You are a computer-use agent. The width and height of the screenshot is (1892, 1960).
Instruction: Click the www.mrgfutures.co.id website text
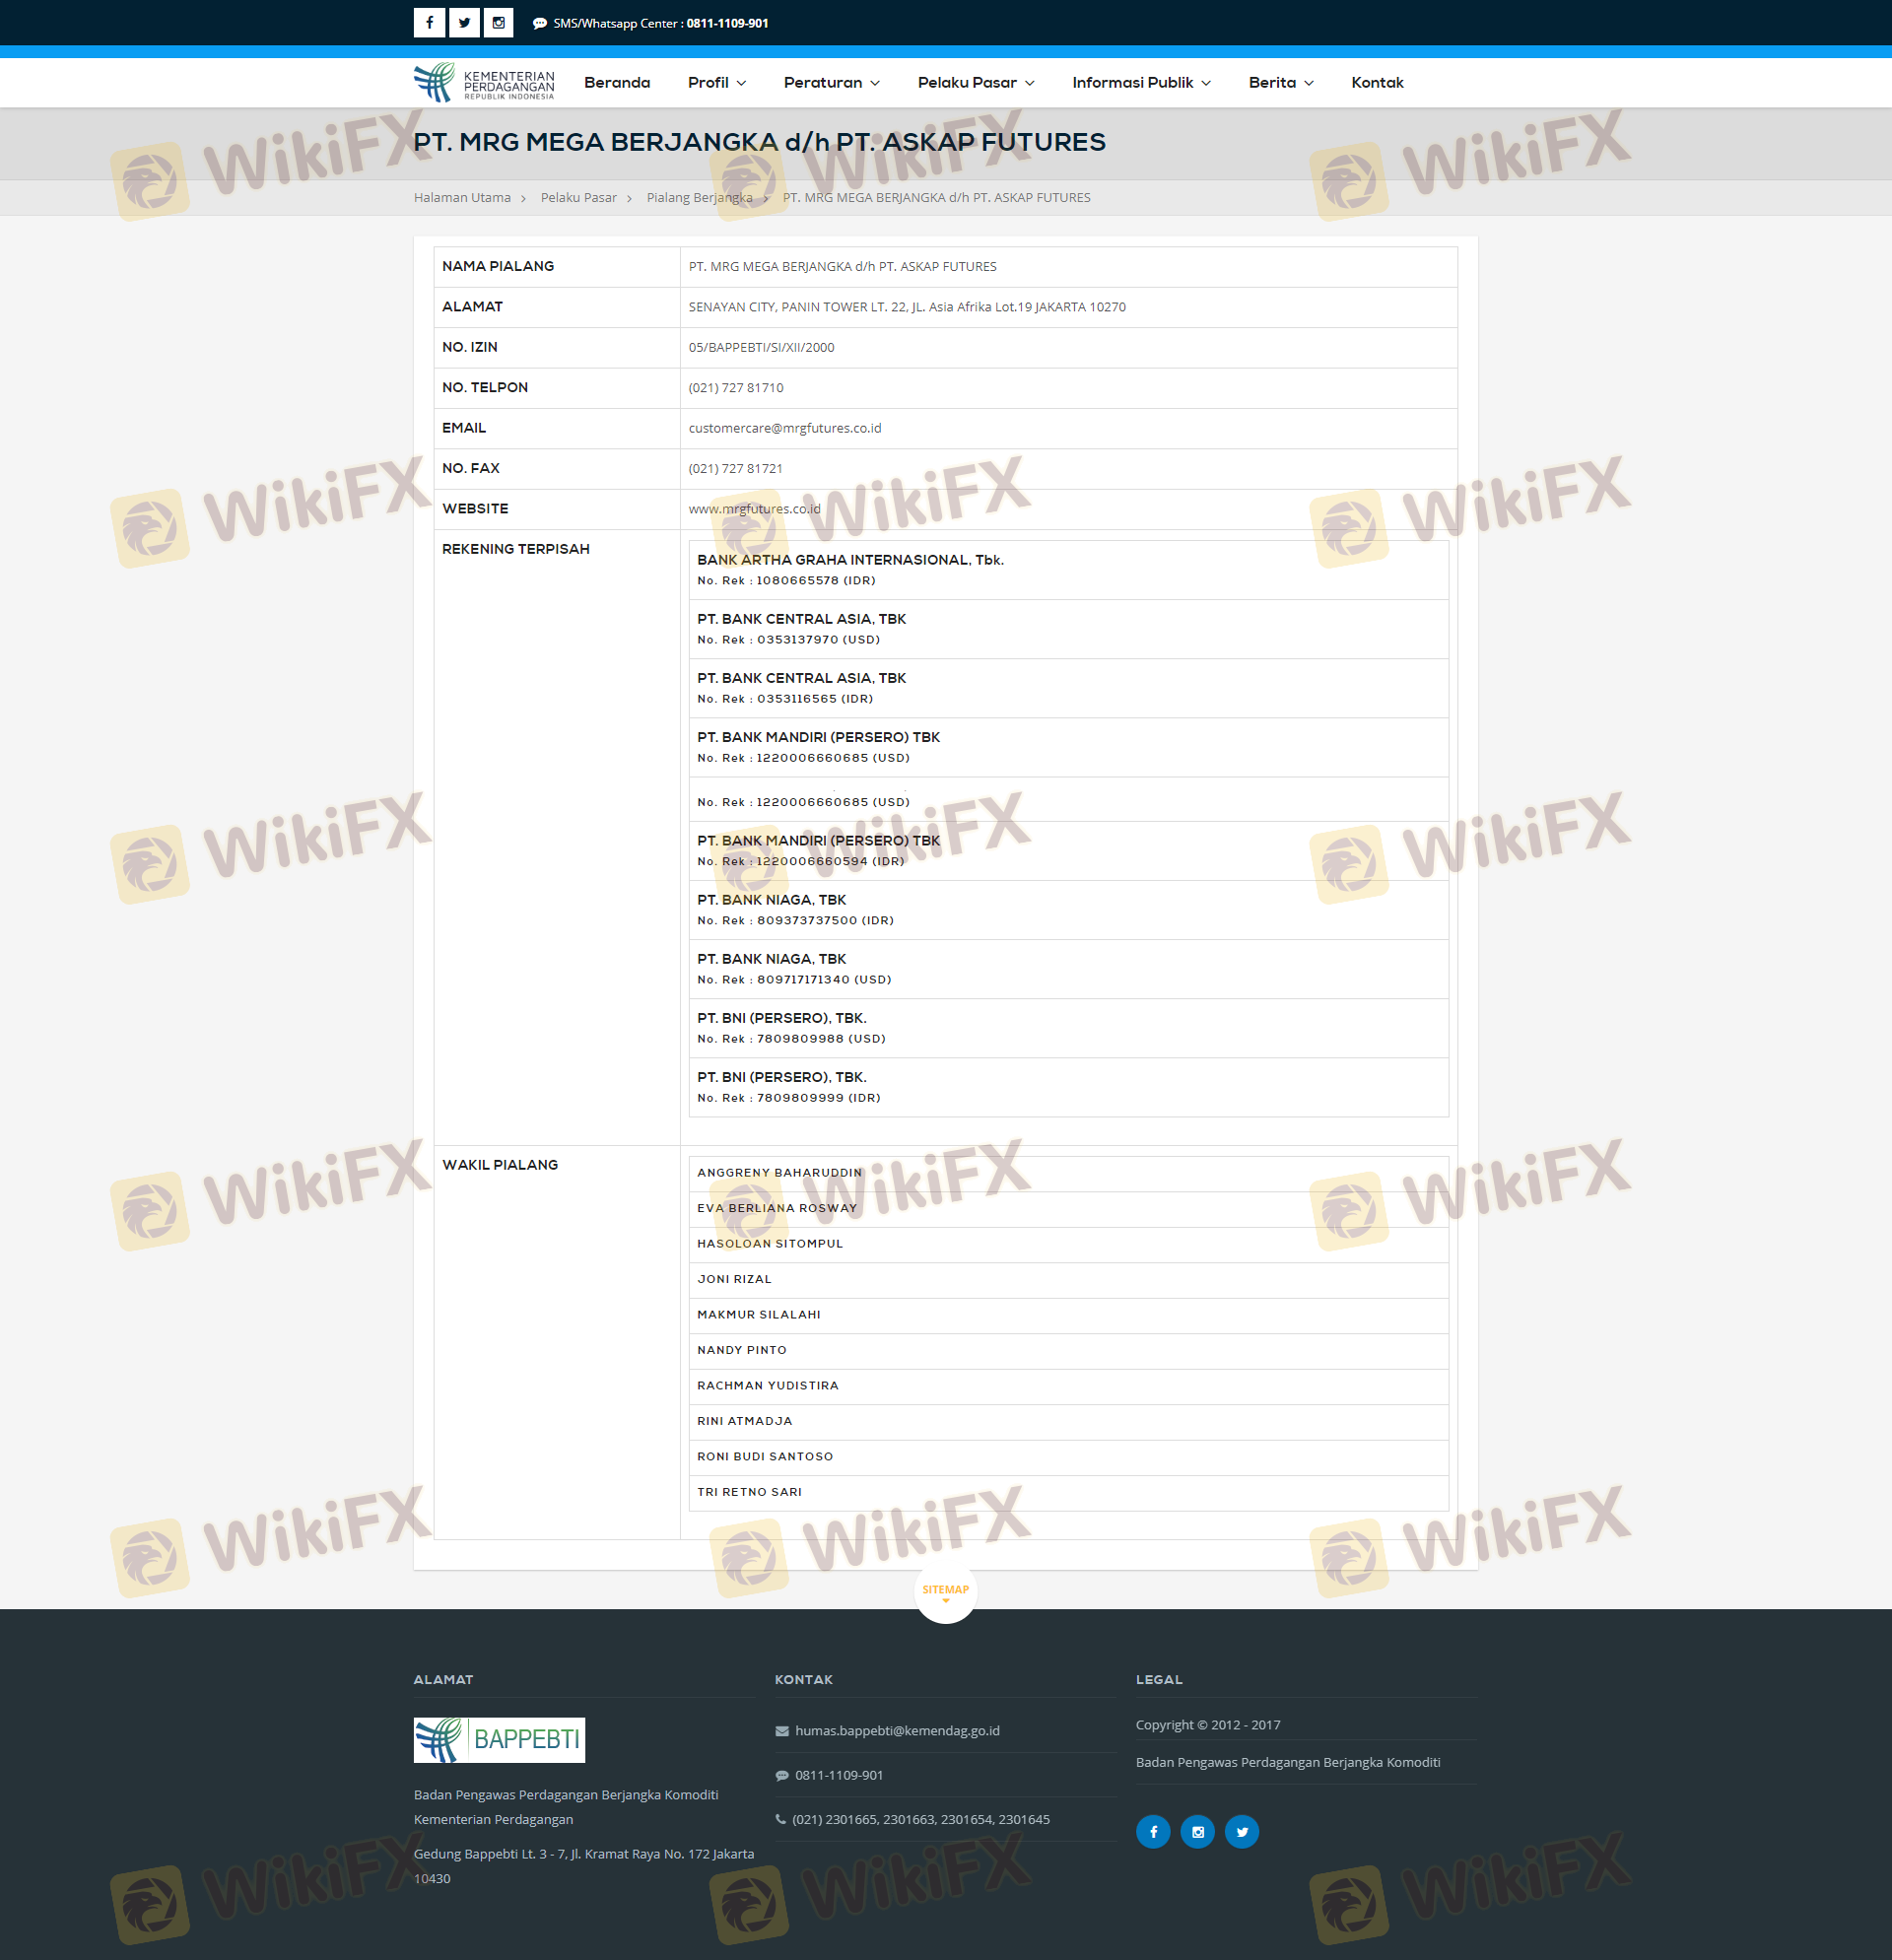click(x=754, y=508)
